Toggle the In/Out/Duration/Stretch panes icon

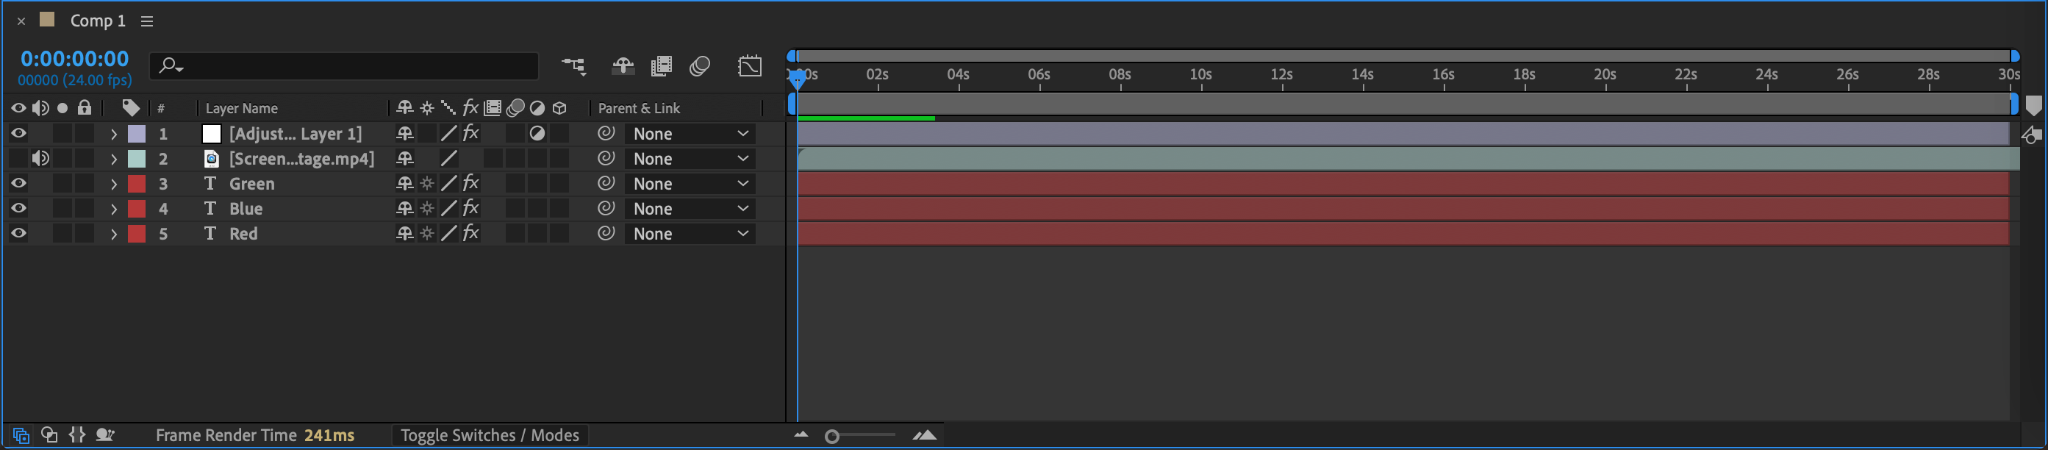77,435
